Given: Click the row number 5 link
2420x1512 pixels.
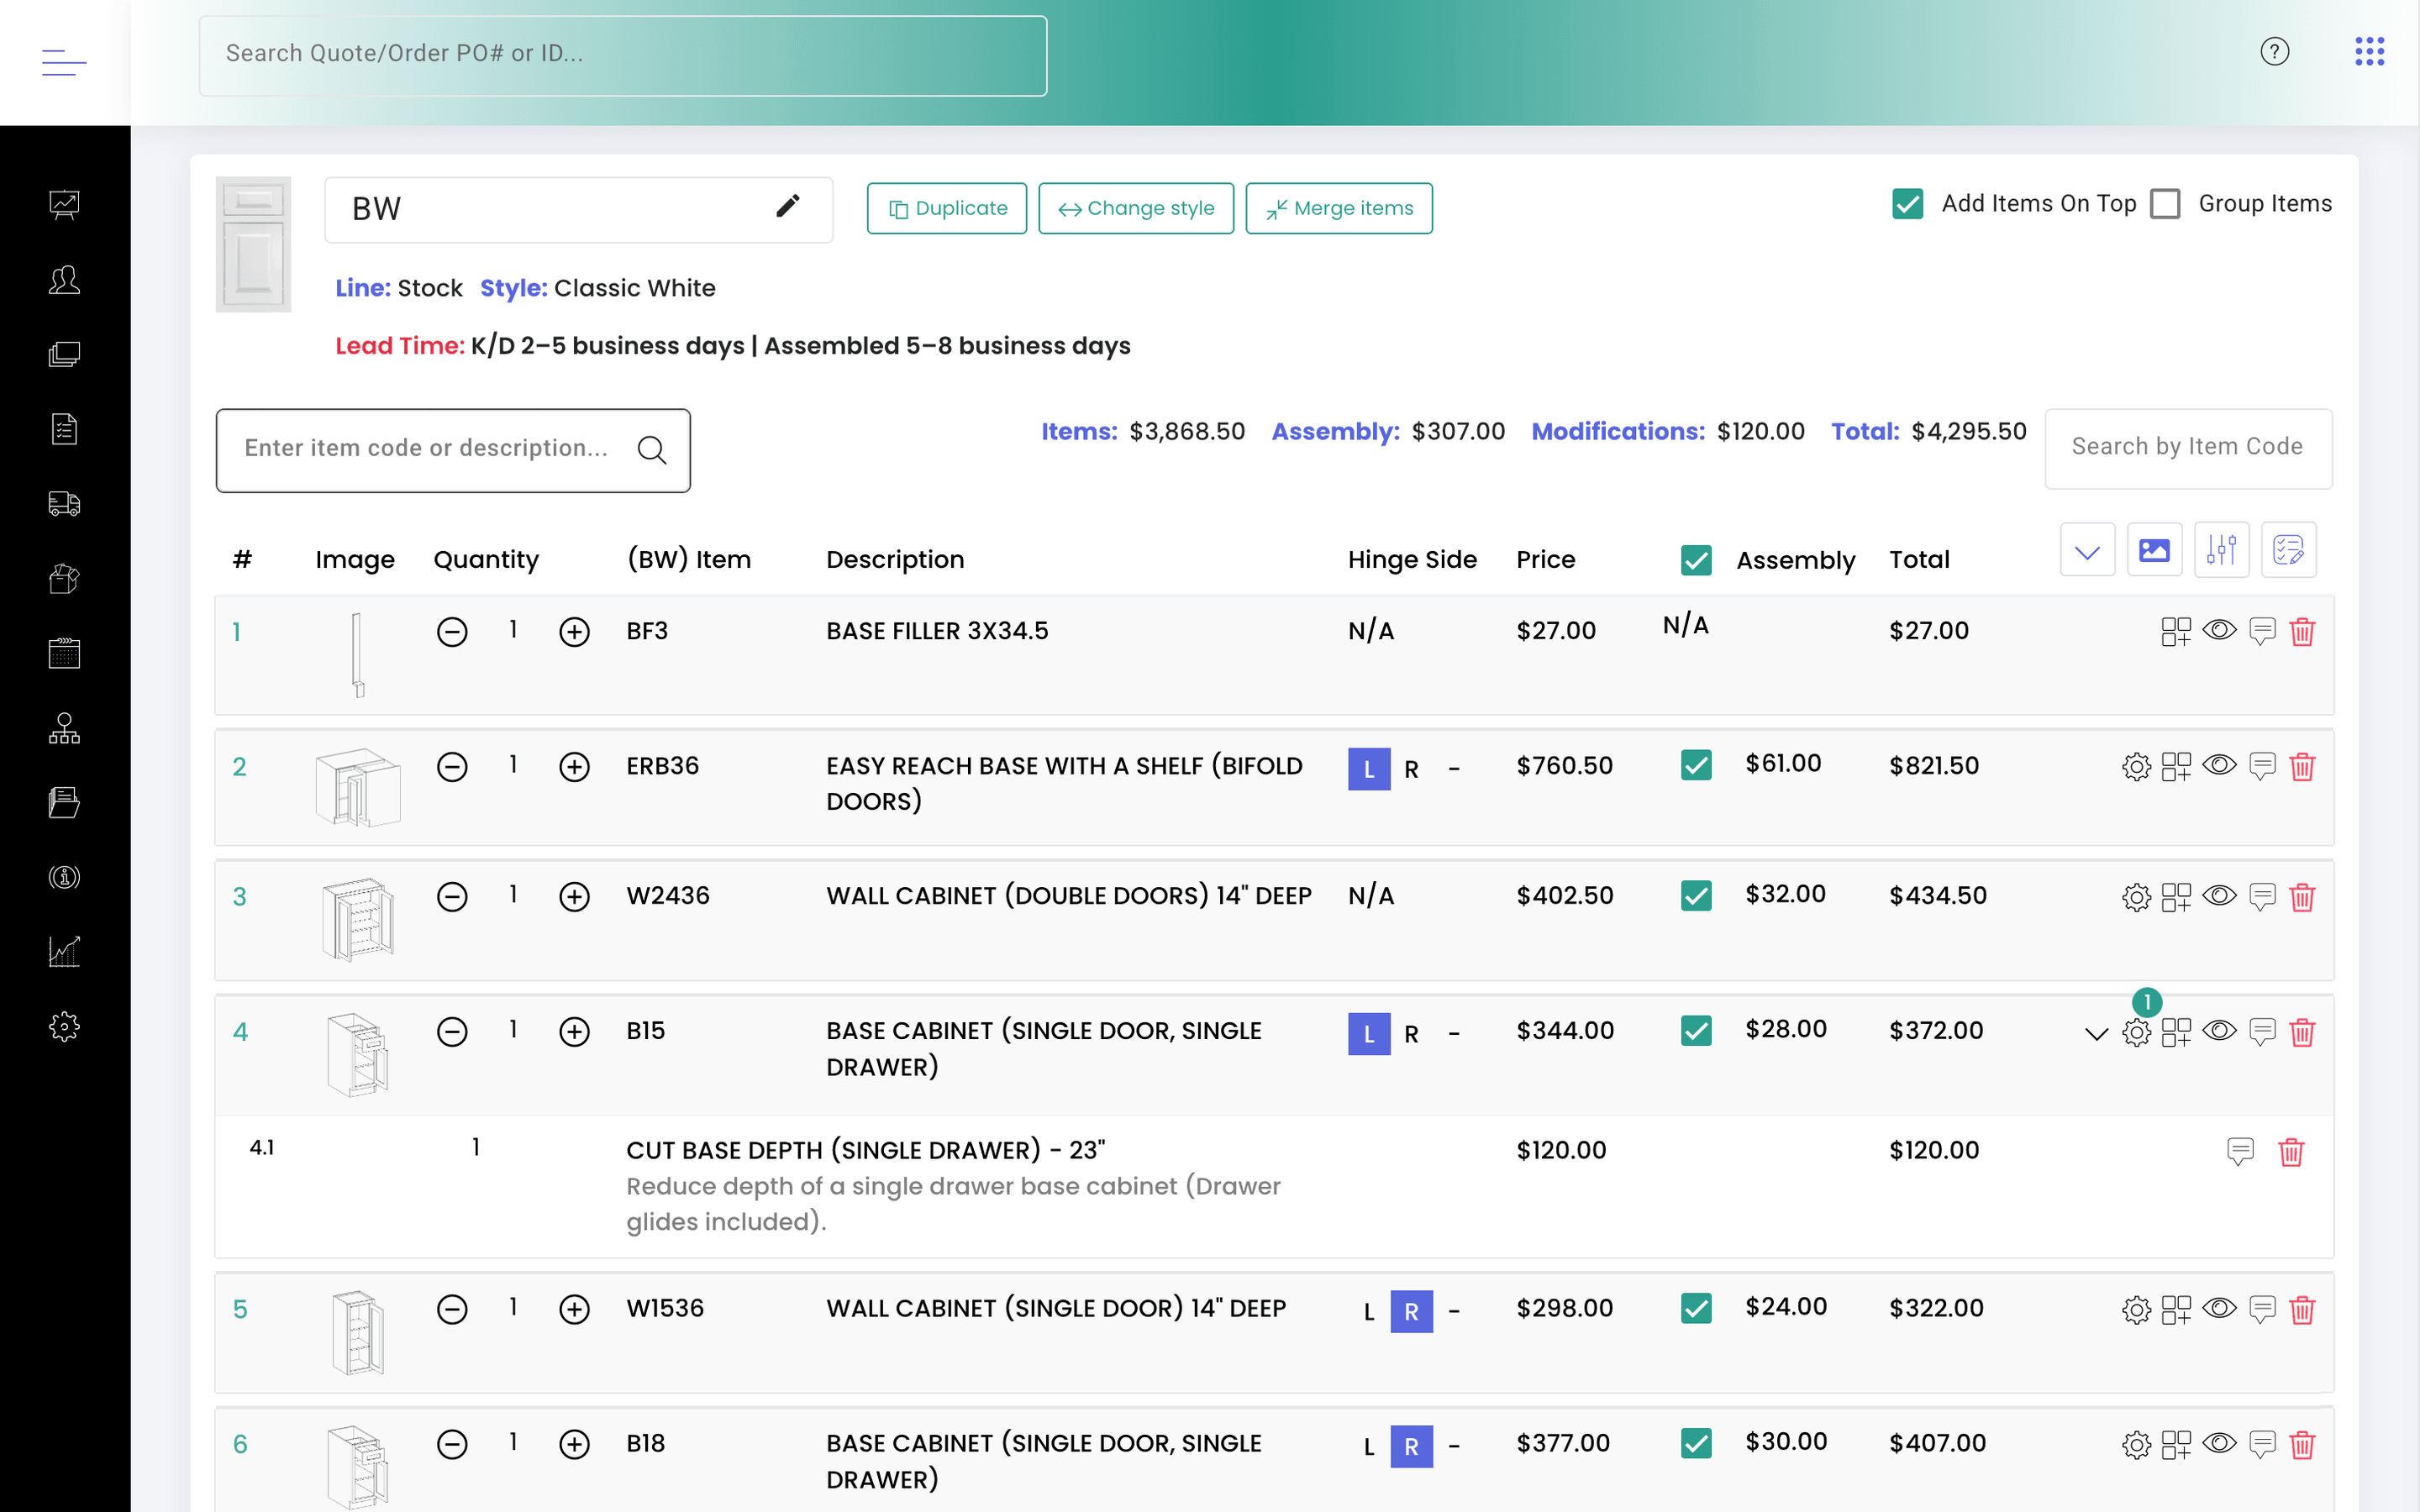Looking at the screenshot, I should pos(240,1310).
